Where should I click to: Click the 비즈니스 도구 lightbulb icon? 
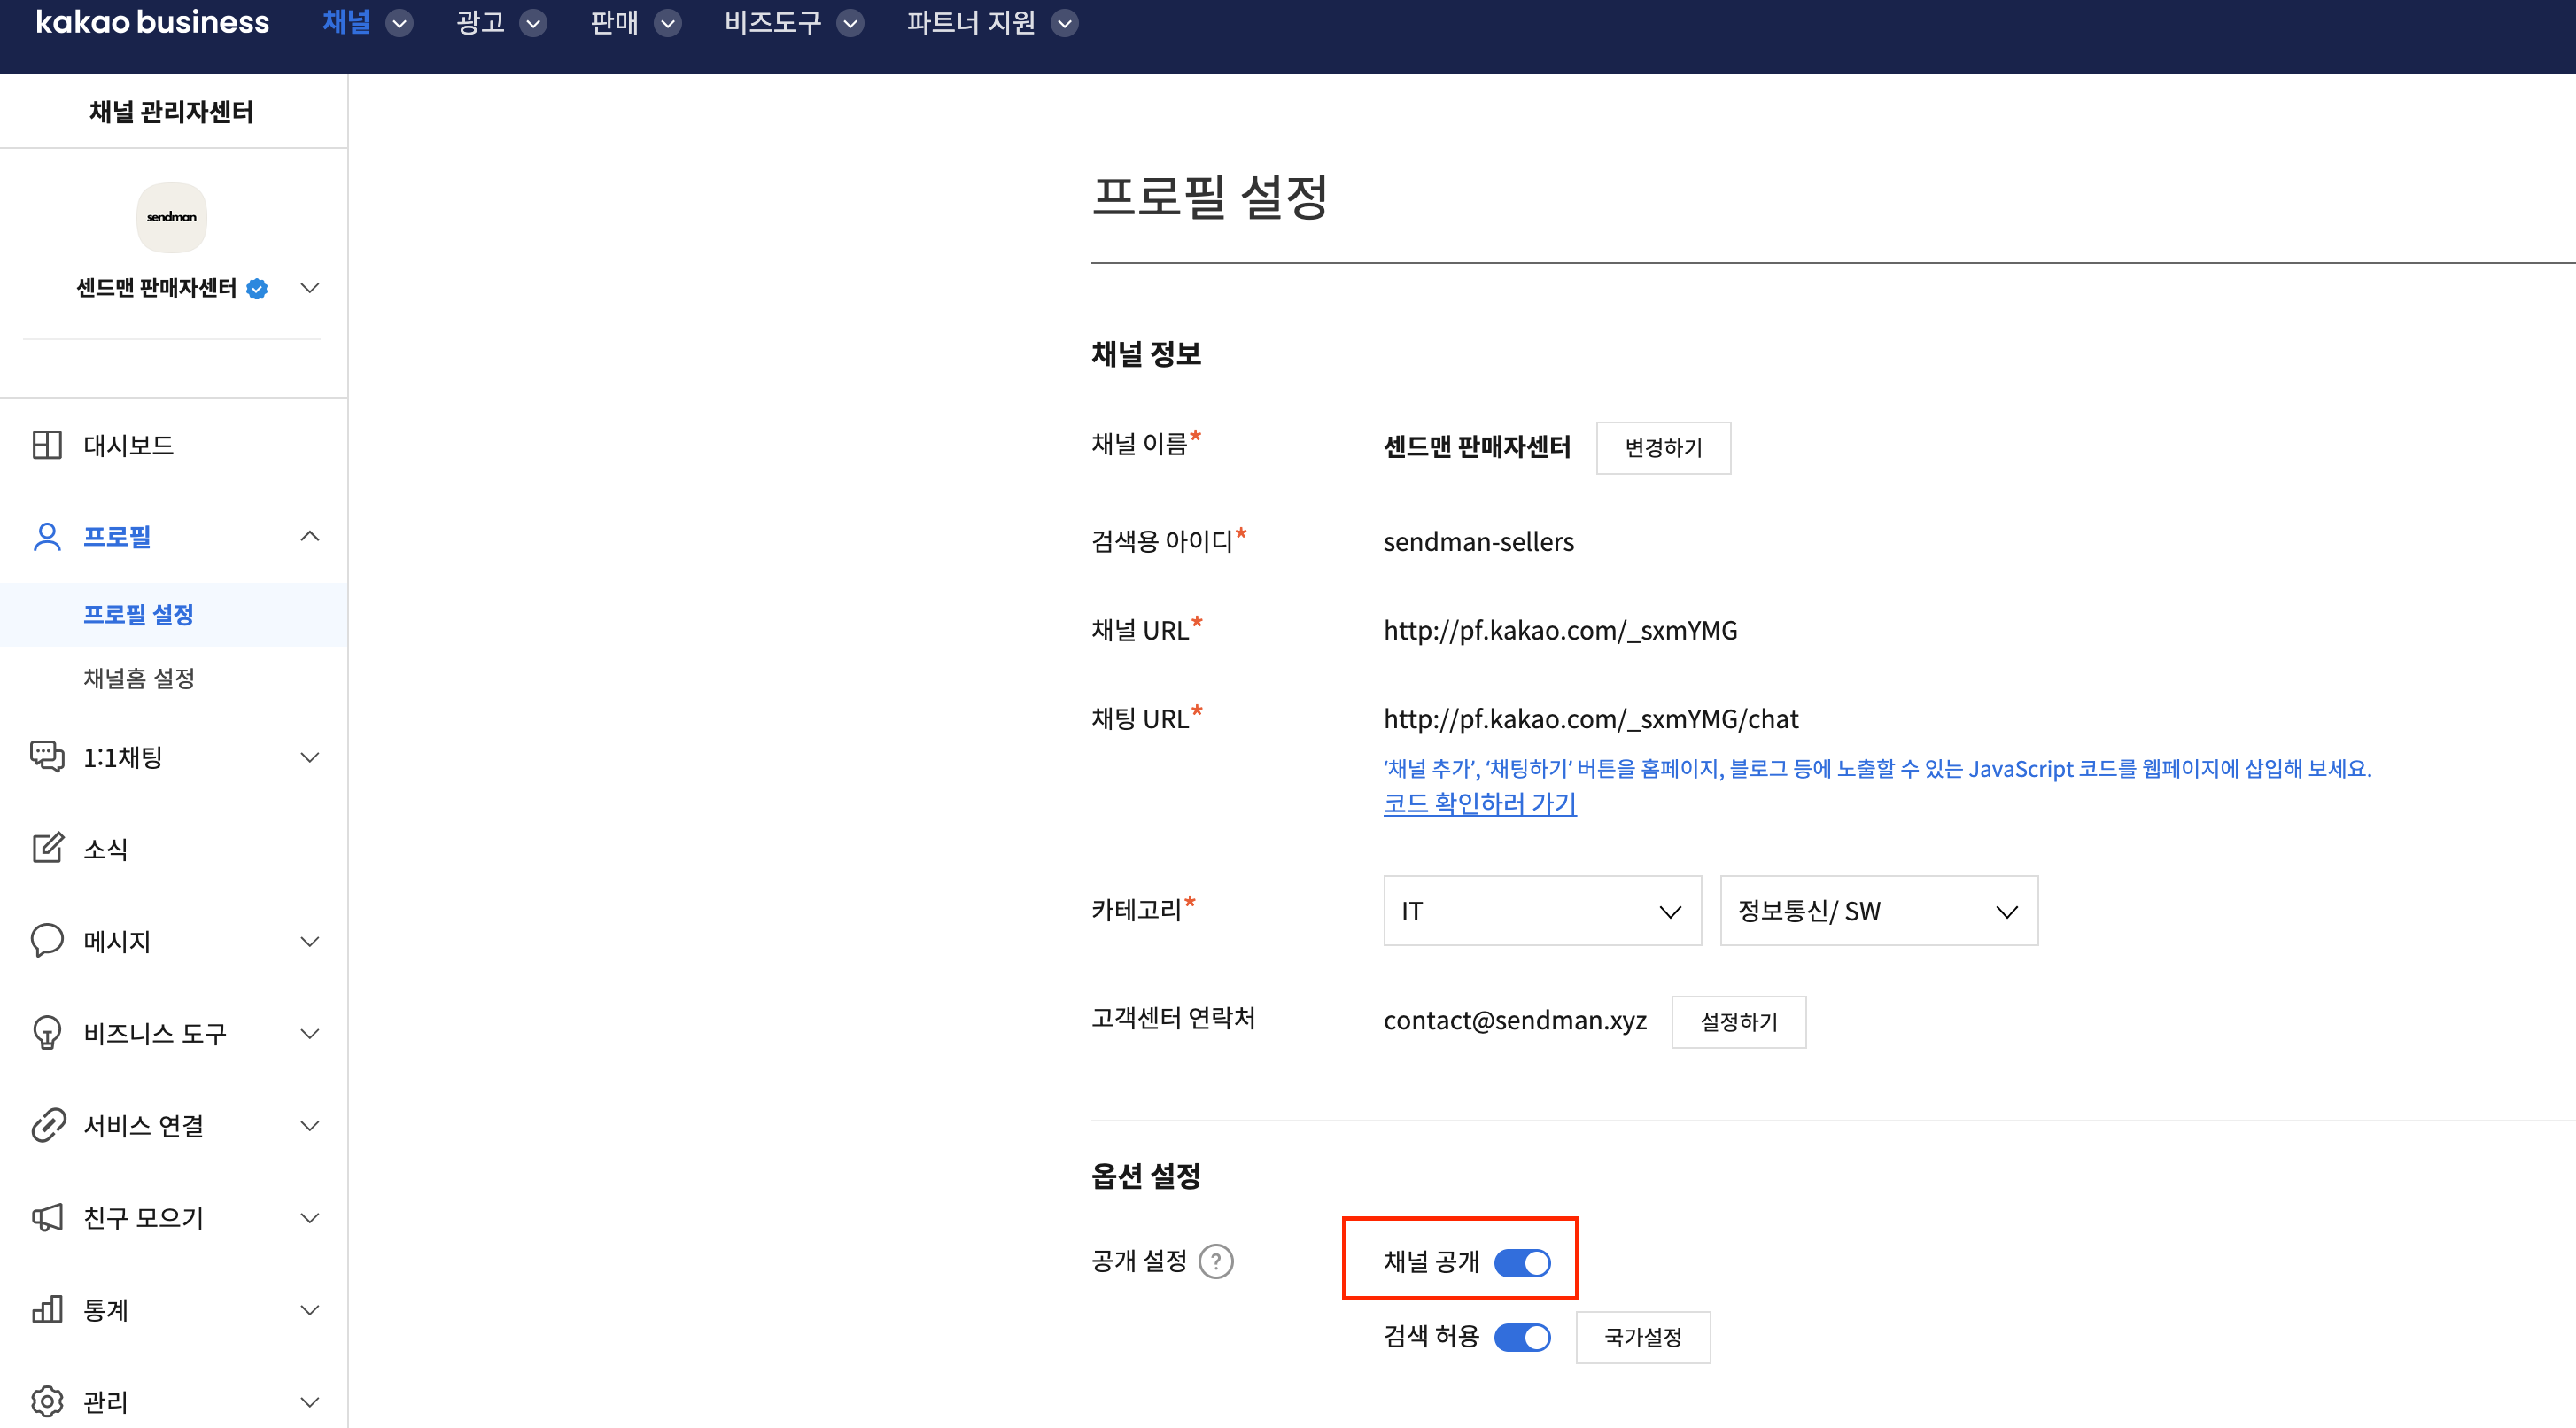[x=46, y=1032]
